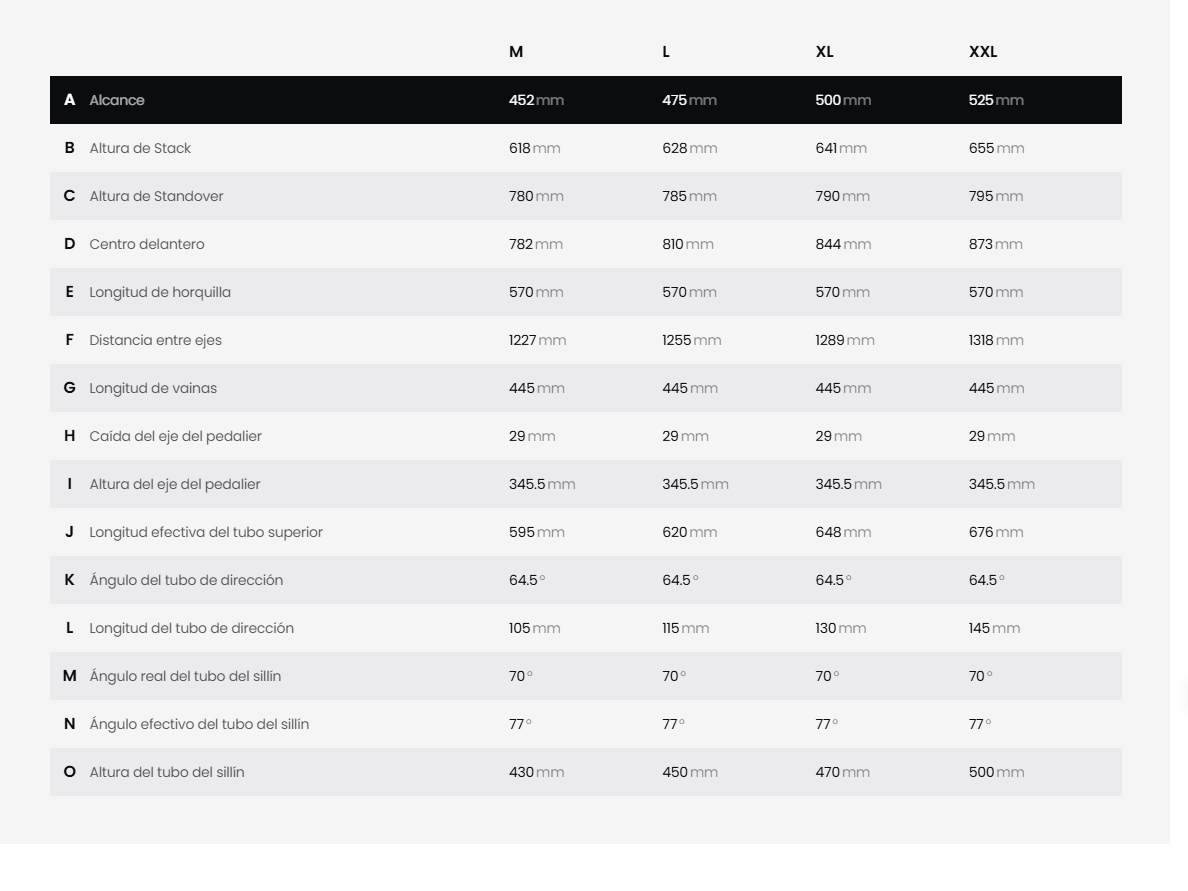The height and width of the screenshot is (891, 1188).
Task: Select Altura del eje del pedalier row
Action: (586, 484)
